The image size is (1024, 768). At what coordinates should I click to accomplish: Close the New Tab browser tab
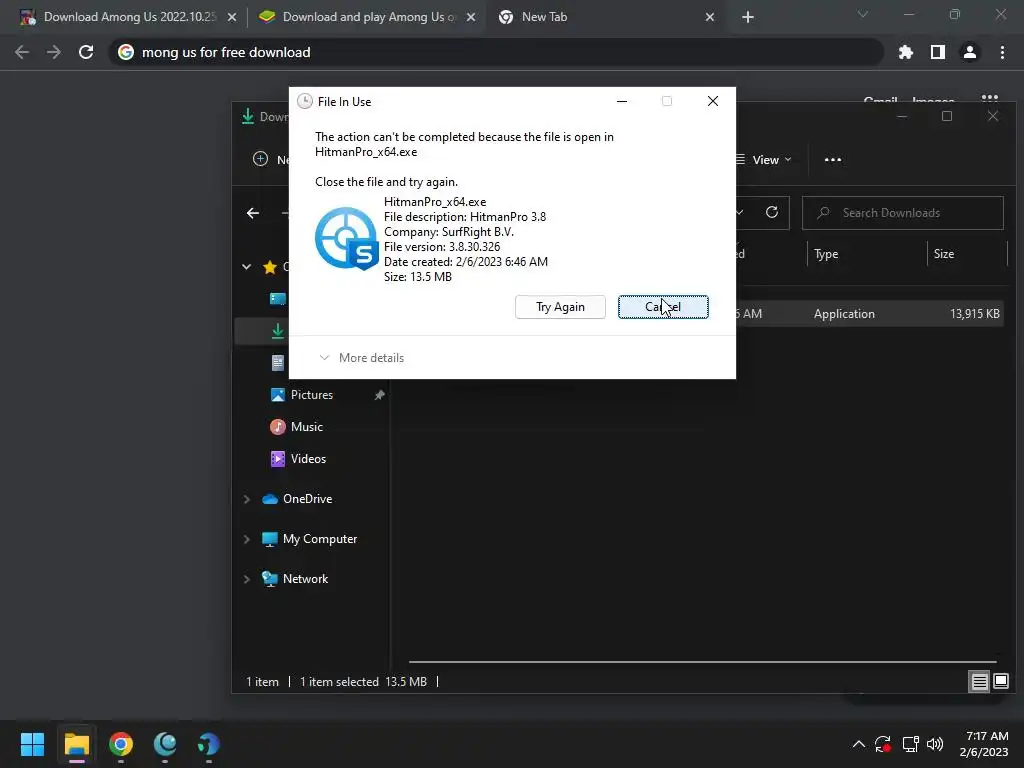pyautogui.click(x=710, y=17)
